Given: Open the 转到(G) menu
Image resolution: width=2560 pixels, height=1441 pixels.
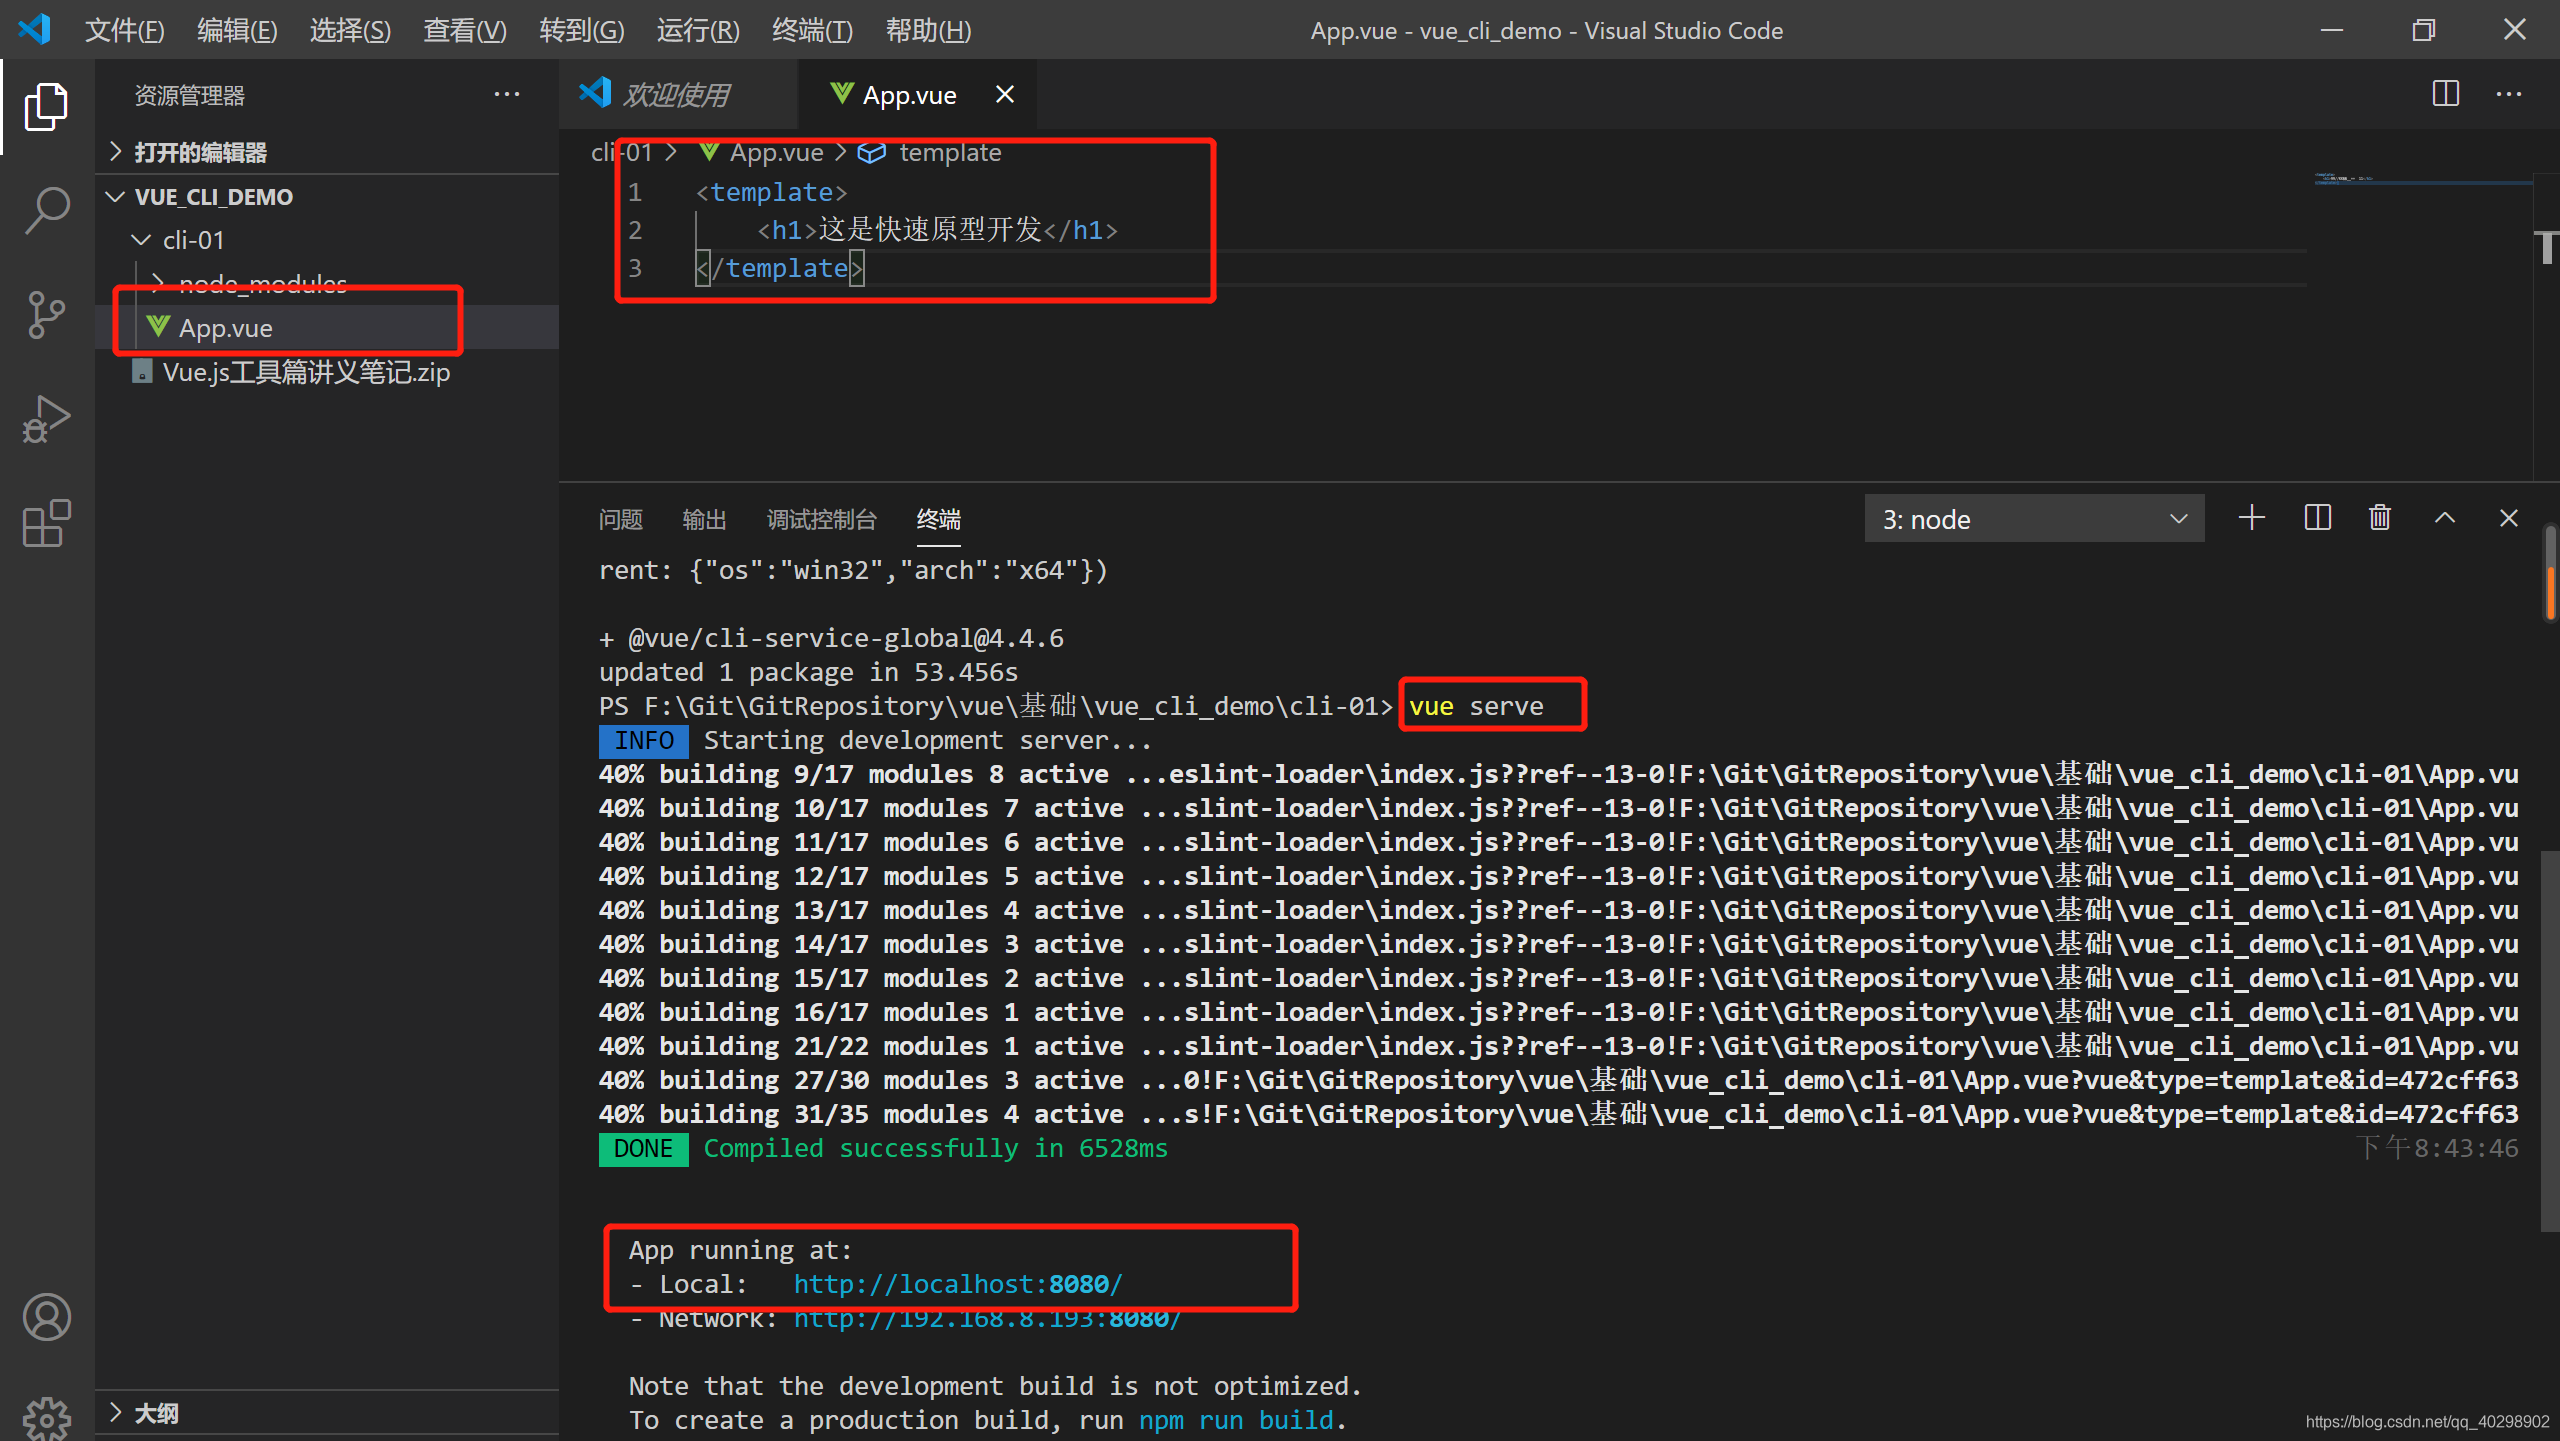Looking at the screenshot, I should 581,30.
